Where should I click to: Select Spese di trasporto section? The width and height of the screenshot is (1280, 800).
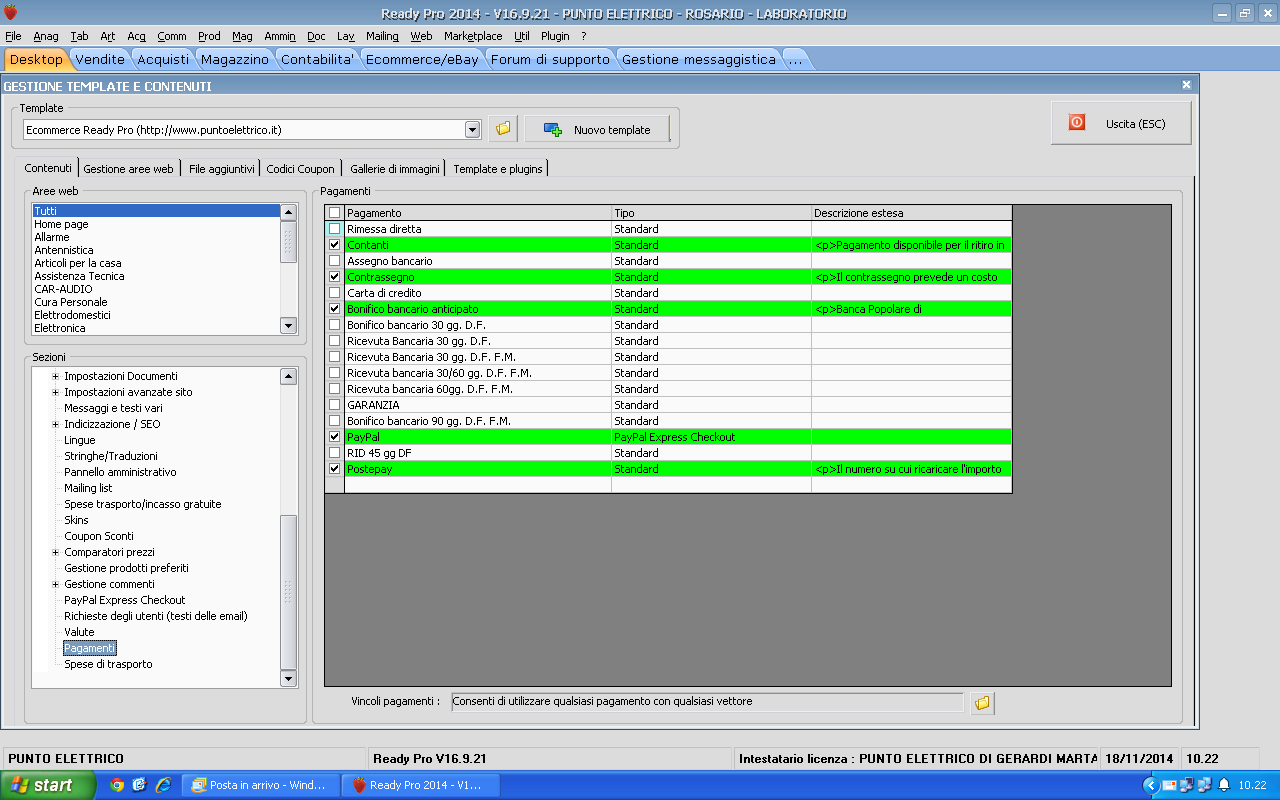[x=108, y=664]
